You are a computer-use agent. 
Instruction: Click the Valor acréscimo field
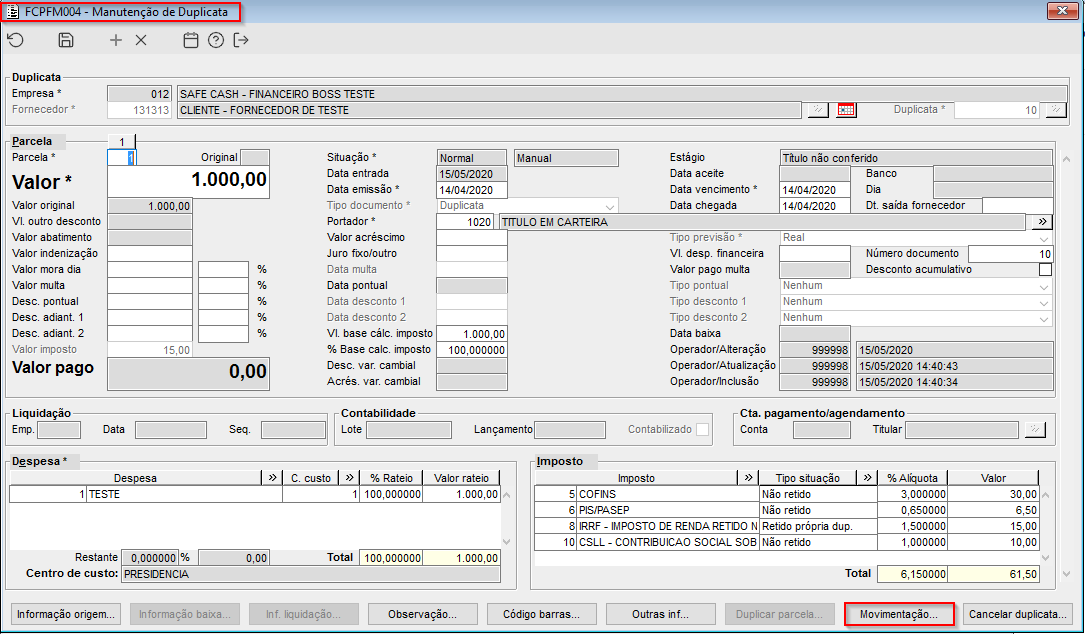click(472, 238)
